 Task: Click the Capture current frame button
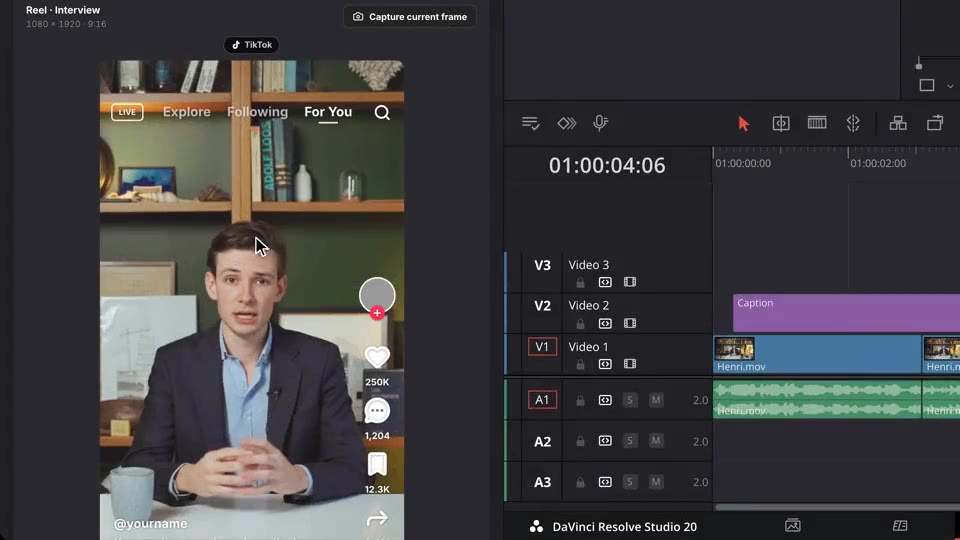tap(410, 17)
